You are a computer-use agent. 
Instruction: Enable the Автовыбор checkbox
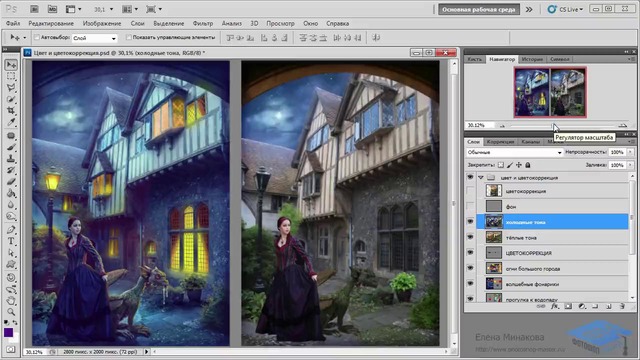pyautogui.click(x=37, y=38)
